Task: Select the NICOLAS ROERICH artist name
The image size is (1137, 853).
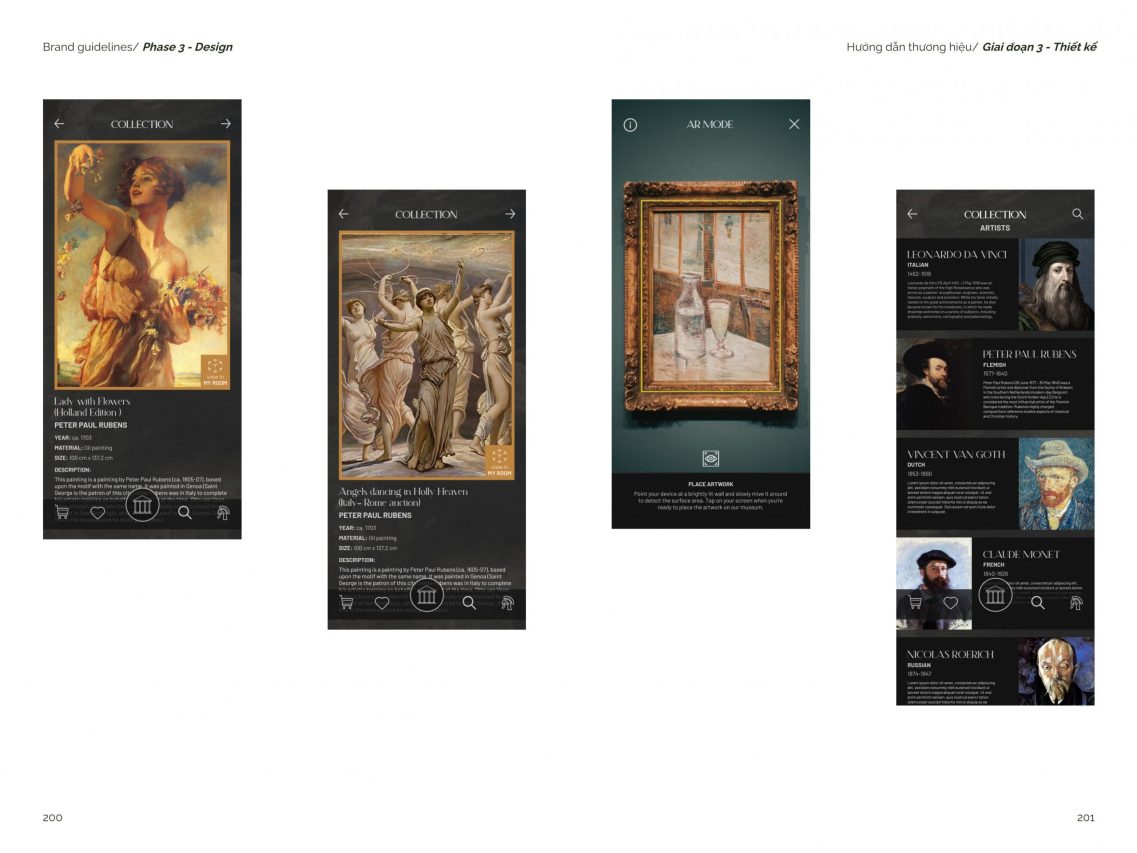Action: click(950, 654)
